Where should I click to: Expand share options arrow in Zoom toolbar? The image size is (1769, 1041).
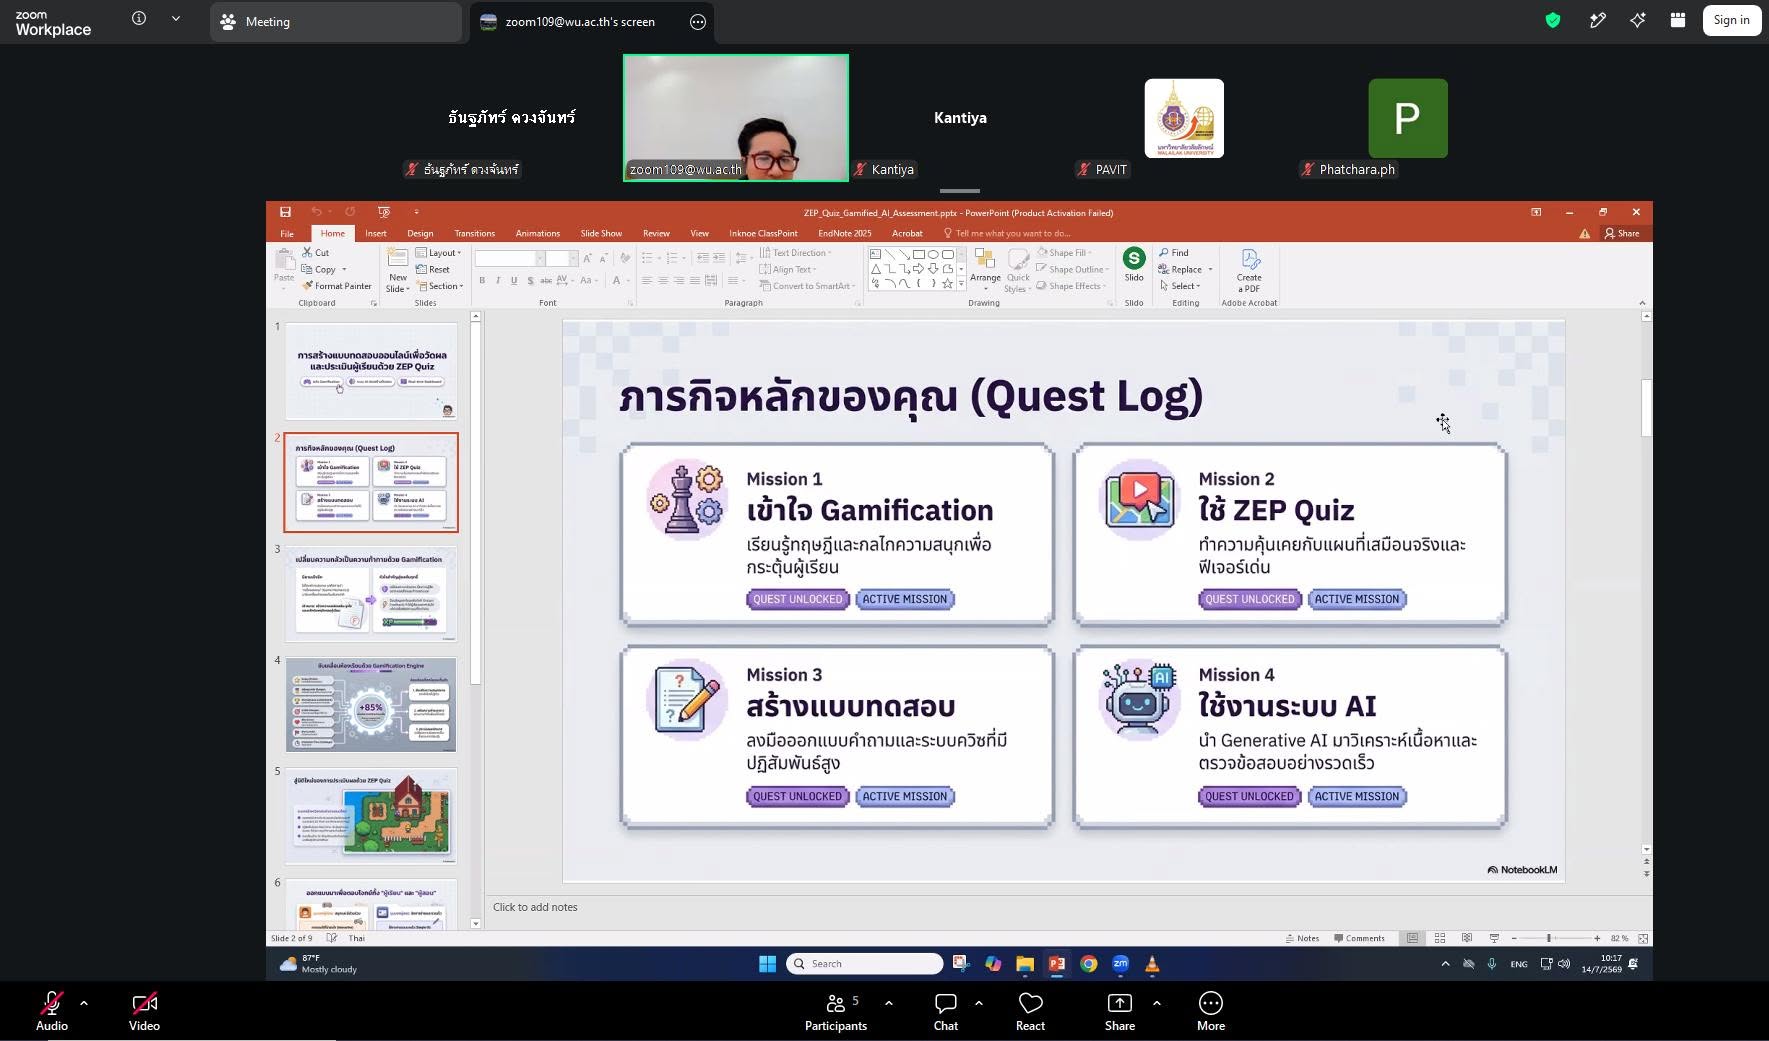pyautogui.click(x=1157, y=1002)
